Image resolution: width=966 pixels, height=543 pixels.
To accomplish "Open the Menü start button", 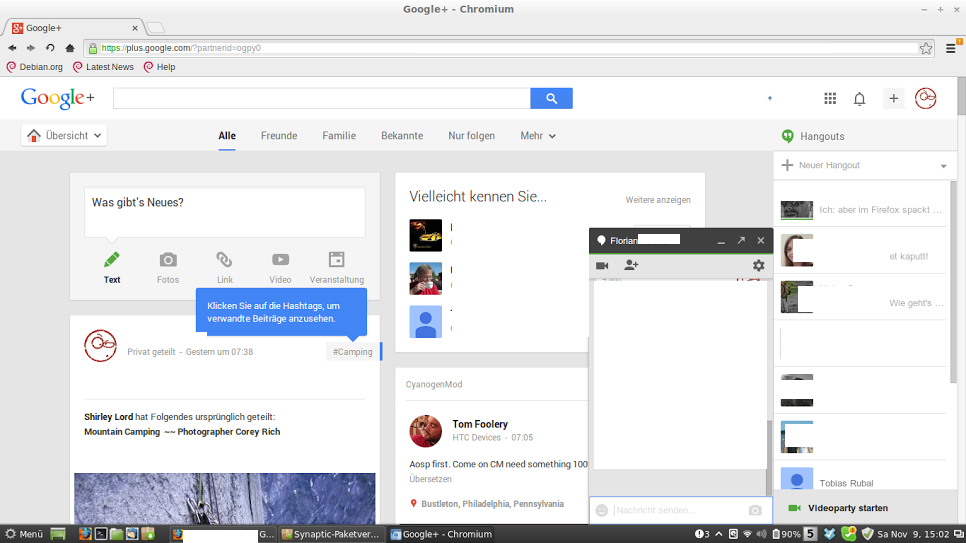I will [x=23, y=534].
